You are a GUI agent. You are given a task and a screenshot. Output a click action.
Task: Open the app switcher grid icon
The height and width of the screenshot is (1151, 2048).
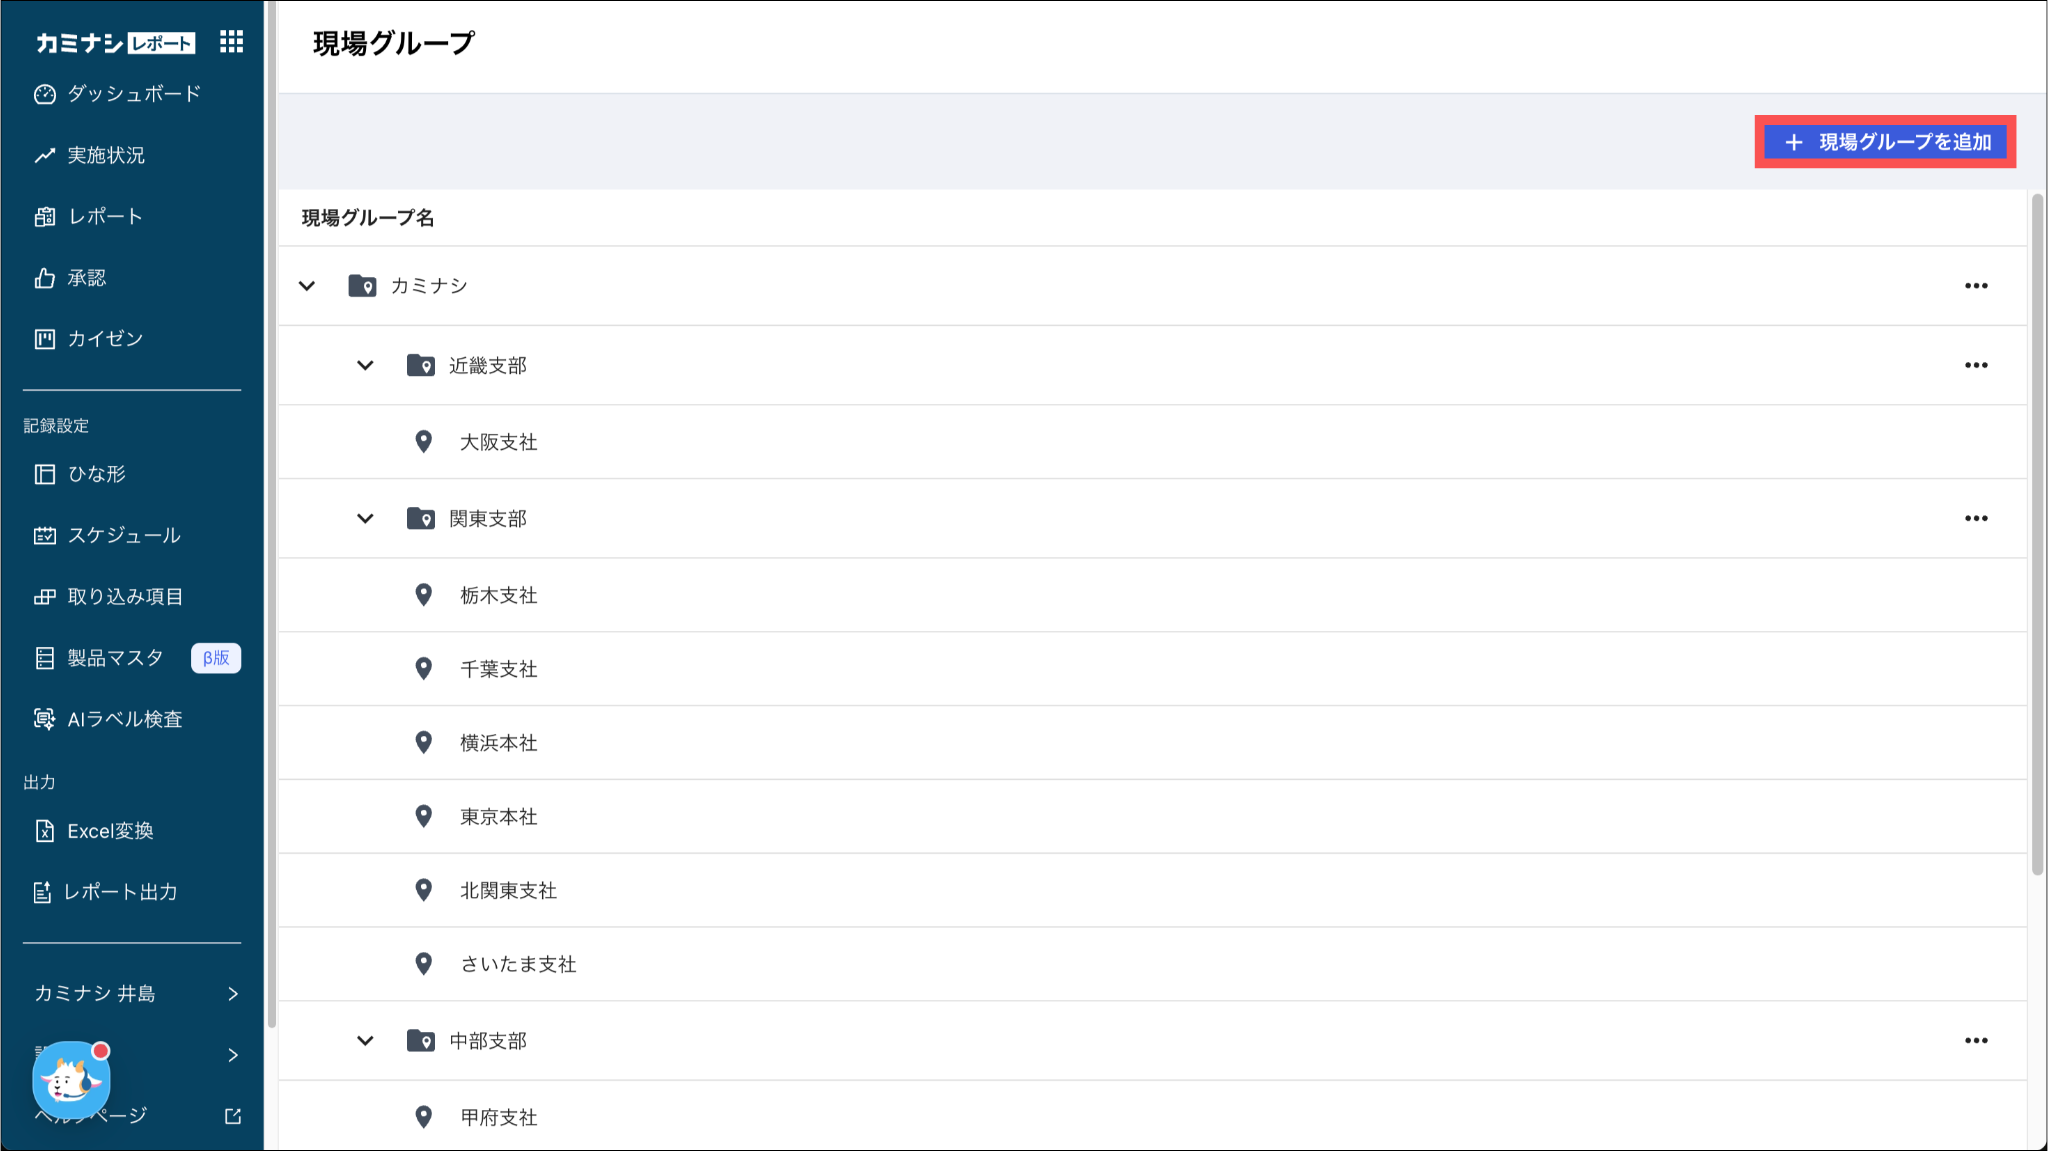click(x=231, y=42)
